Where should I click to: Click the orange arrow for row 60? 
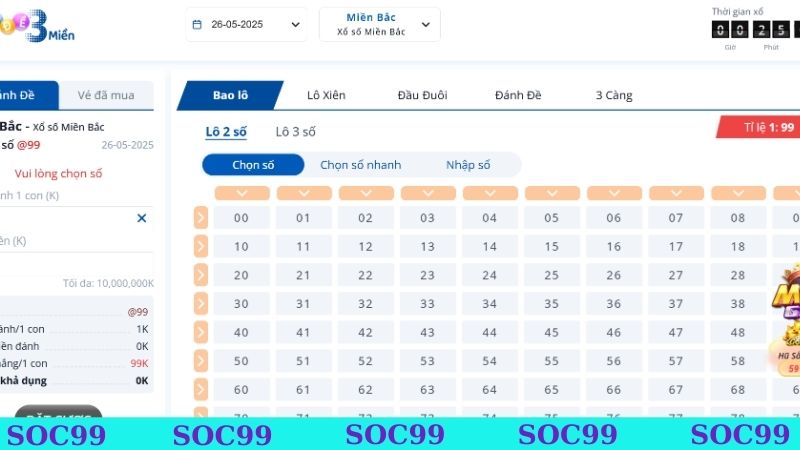[x=201, y=389]
